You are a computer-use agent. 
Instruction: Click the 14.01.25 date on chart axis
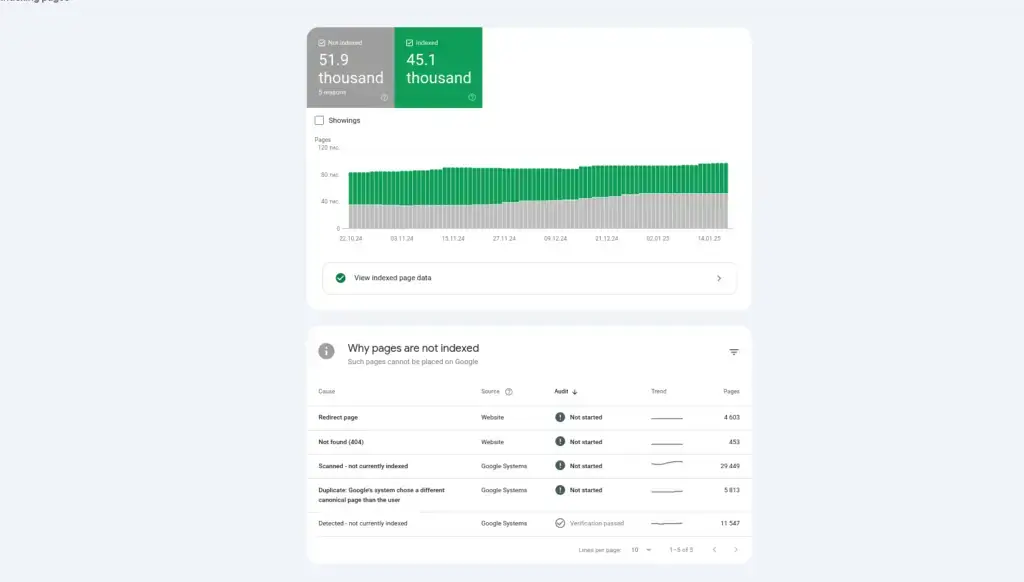(709, 238)
